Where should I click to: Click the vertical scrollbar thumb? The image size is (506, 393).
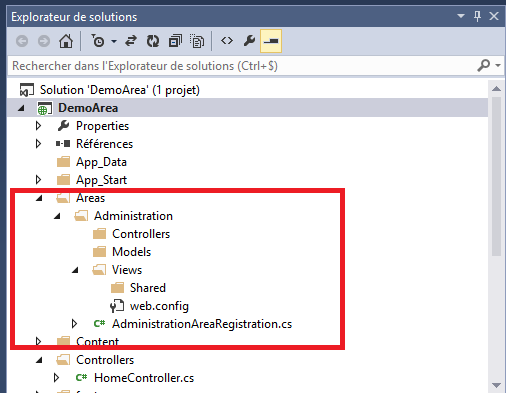[496, 176]
